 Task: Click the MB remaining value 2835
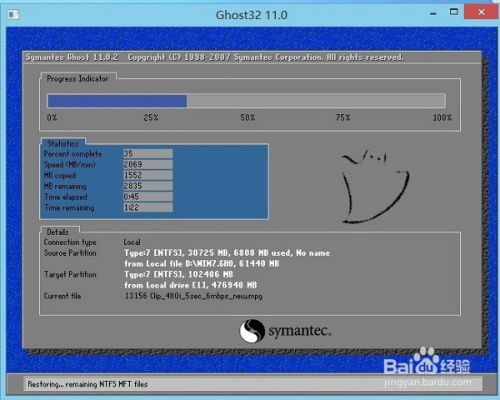coord(148,186)
